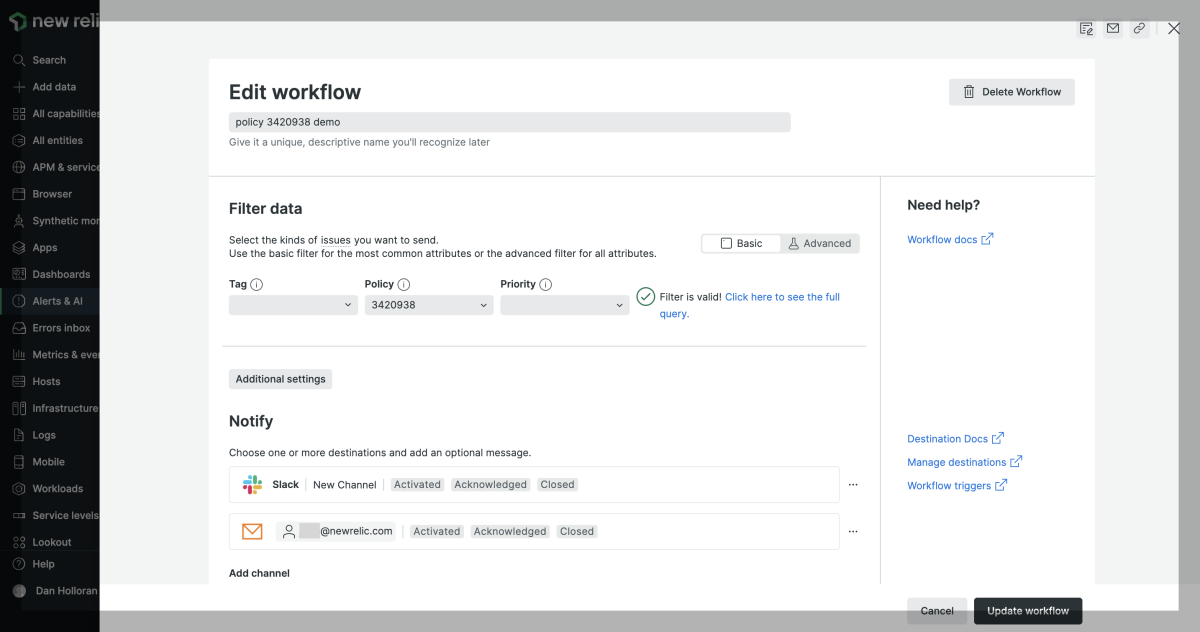Viewport: 1200px width, 632px height.
Task: Click the mail icon in top toolbar
Action: pos(1113,29)
